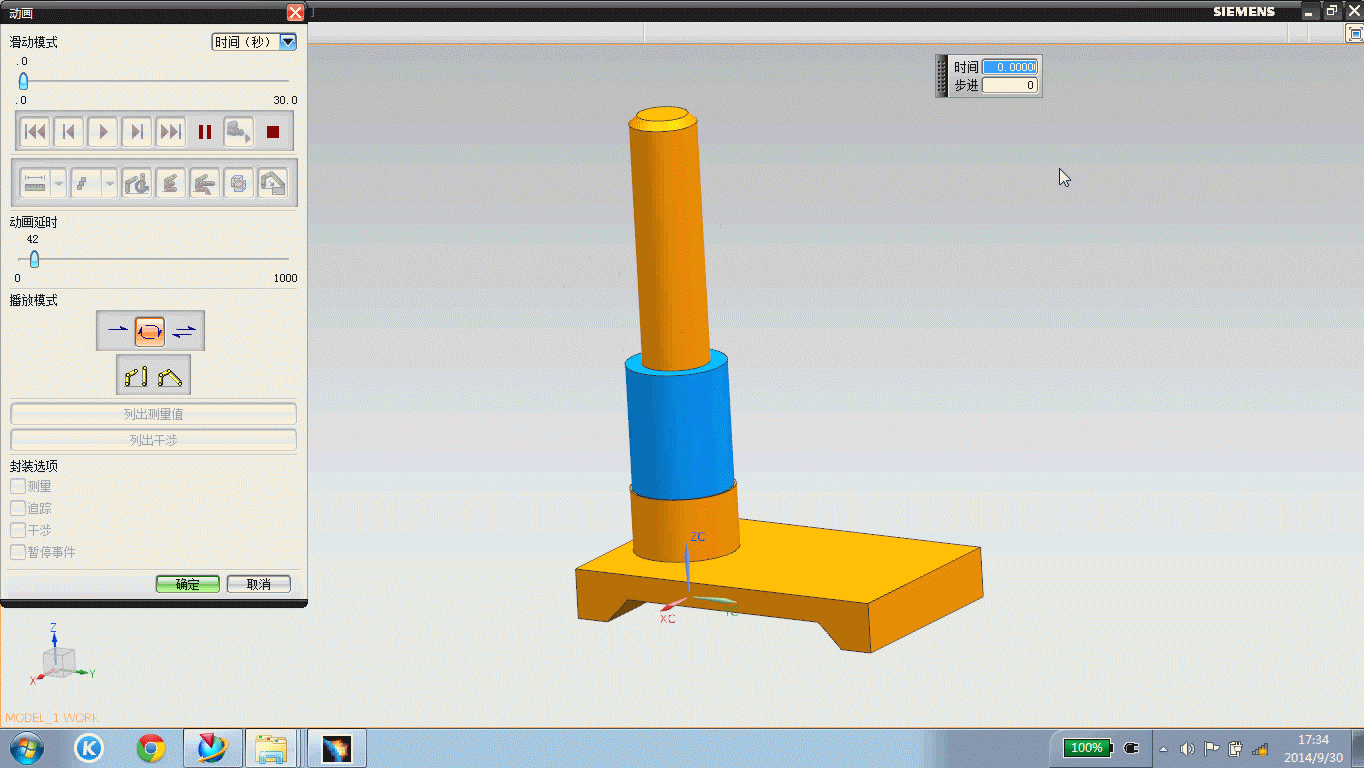Pause the animation playback
Viewport: 1366px width, 768px height.
205,131
